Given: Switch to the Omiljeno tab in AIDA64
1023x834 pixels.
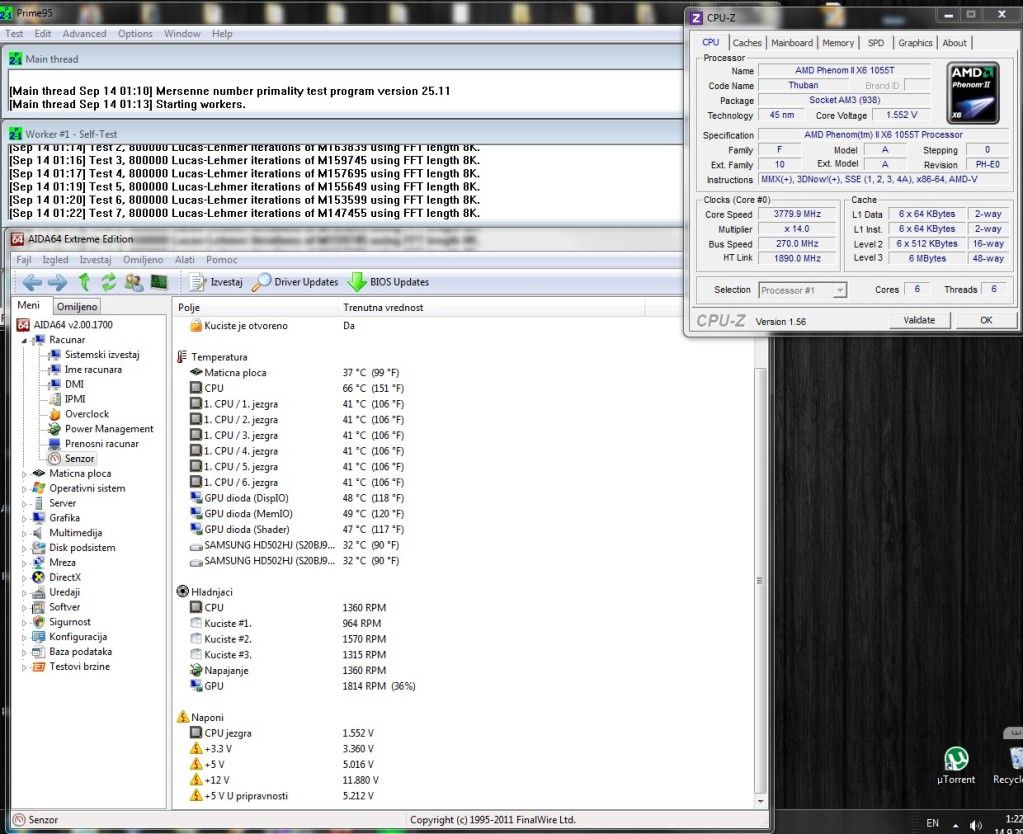Looking at the screenshot, I should 77,307.
